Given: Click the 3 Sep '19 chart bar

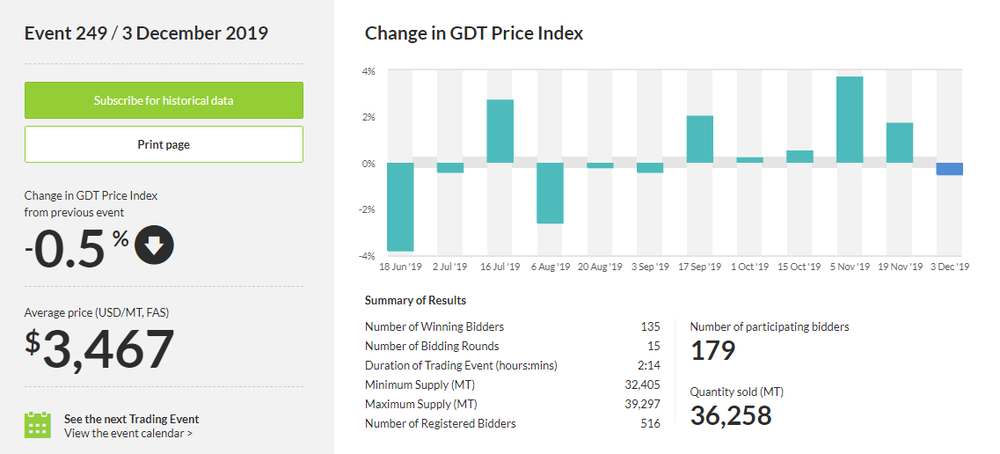Looking at the screenshot, I should pos(650,168).
